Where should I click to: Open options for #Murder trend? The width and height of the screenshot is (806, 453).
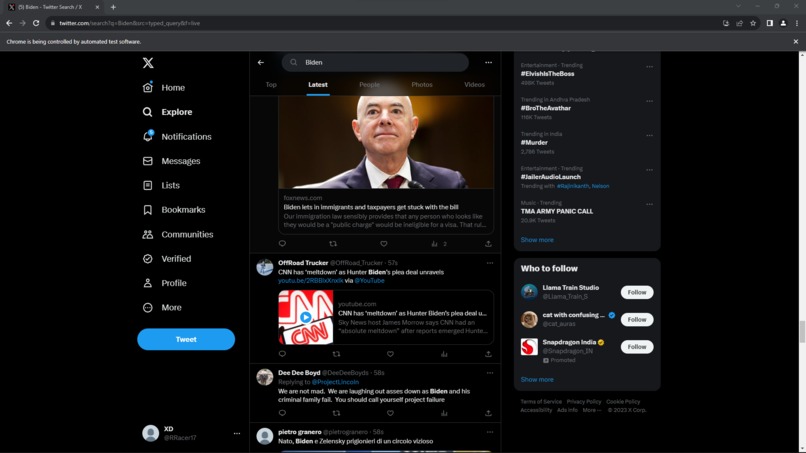650,136
